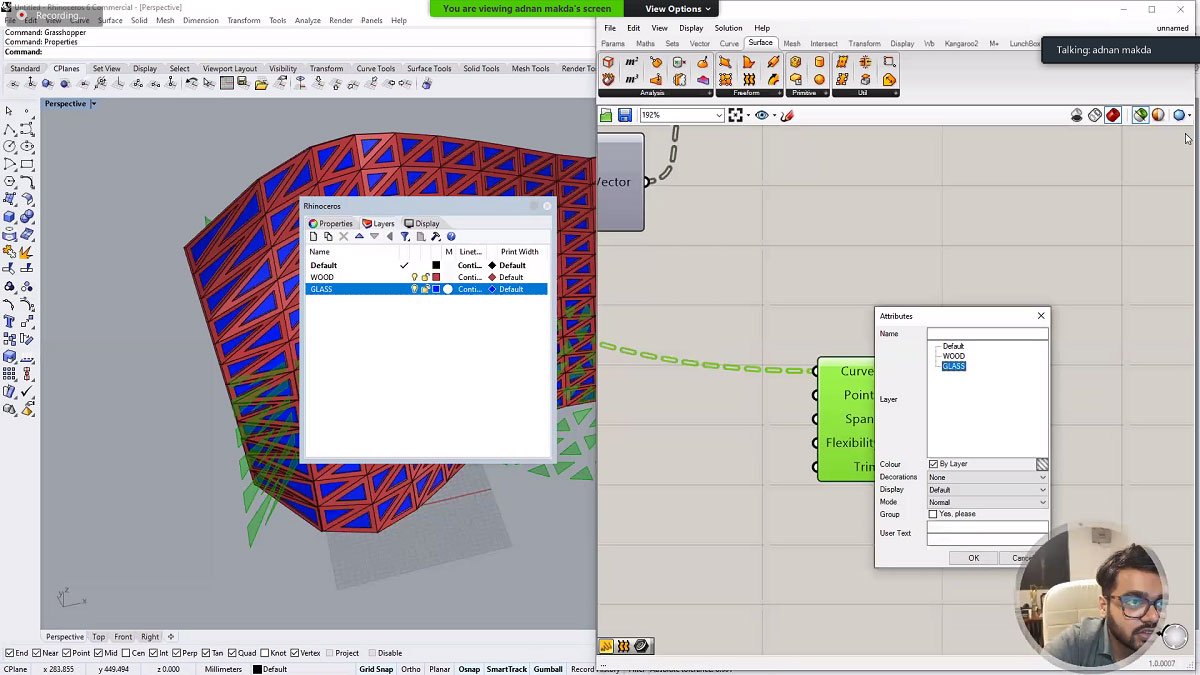
Task: Click the move layer up arrow
Action: click(x=359, y=237)
